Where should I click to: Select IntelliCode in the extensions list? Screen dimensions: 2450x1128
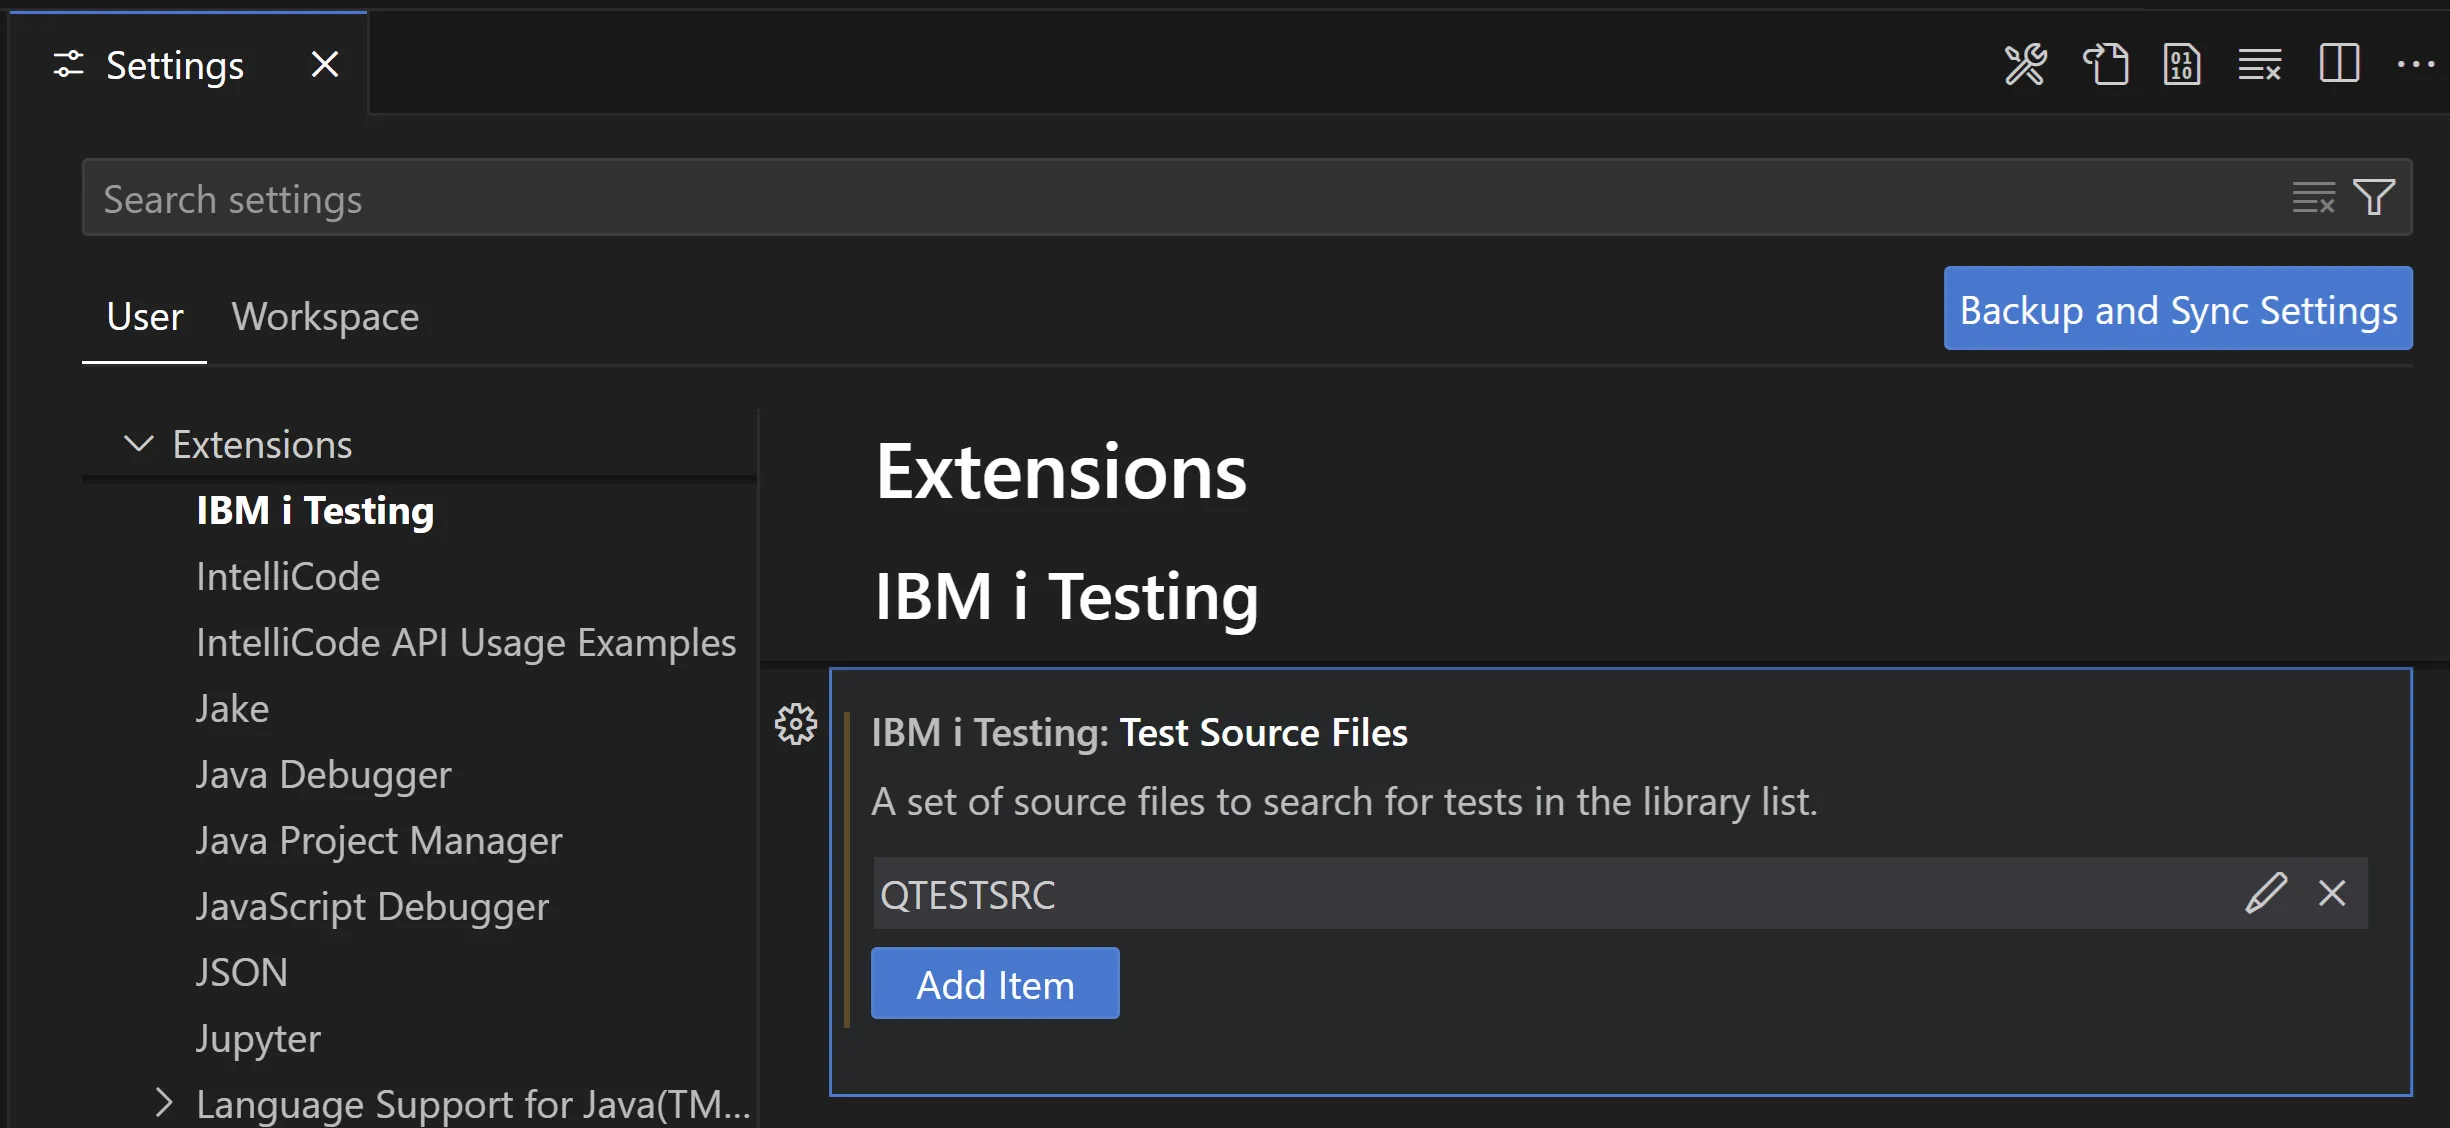[288, 577]
